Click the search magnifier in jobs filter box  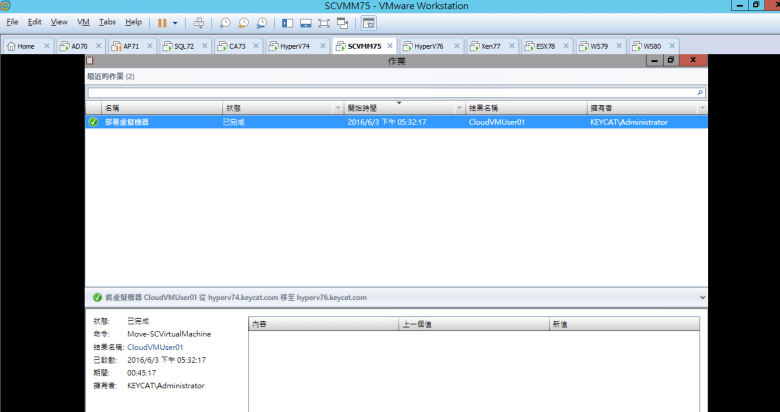[x=700, y=92]
